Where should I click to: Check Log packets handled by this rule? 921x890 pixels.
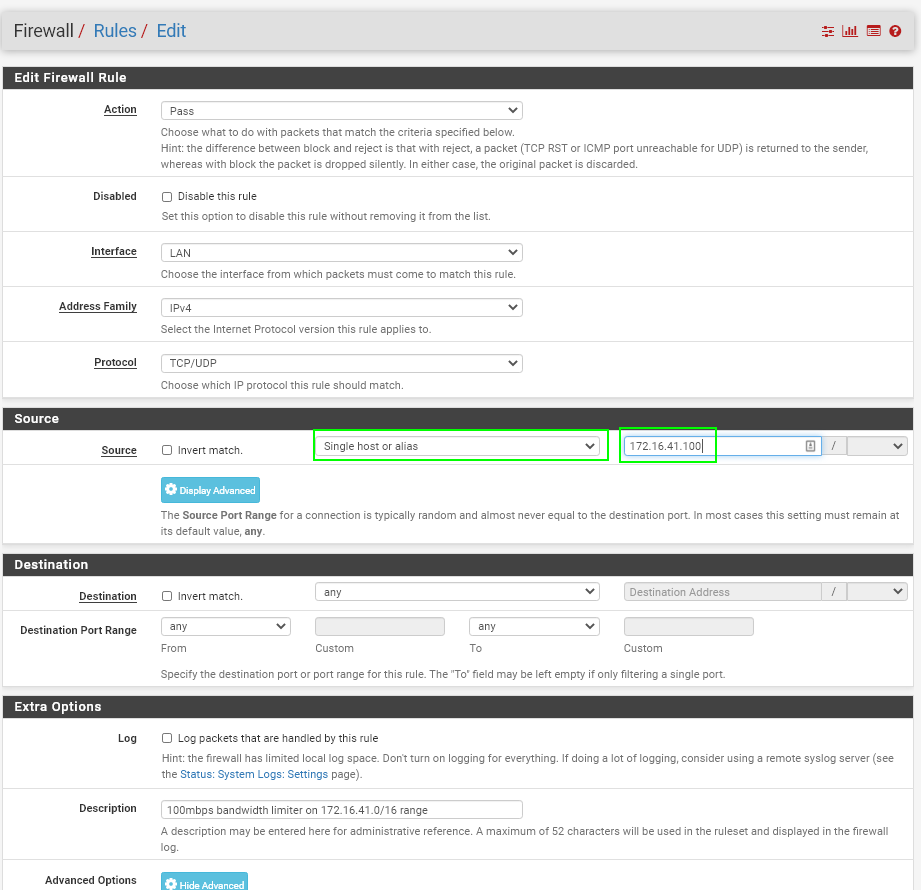point(167,738)
